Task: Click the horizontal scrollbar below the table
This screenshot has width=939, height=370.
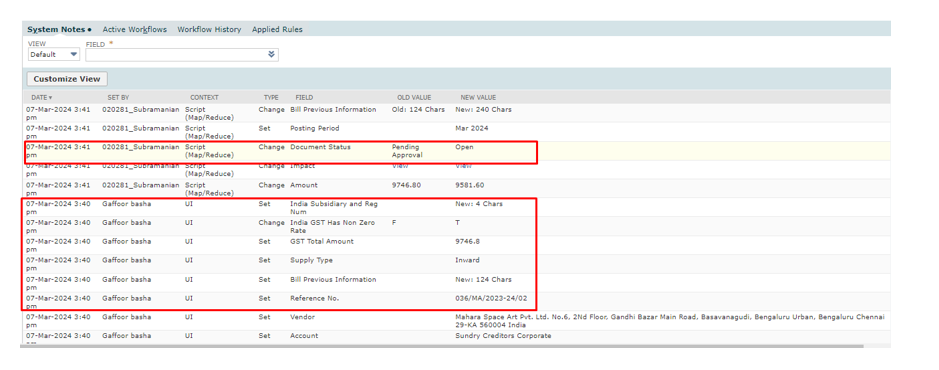Action: coord(442,346)
